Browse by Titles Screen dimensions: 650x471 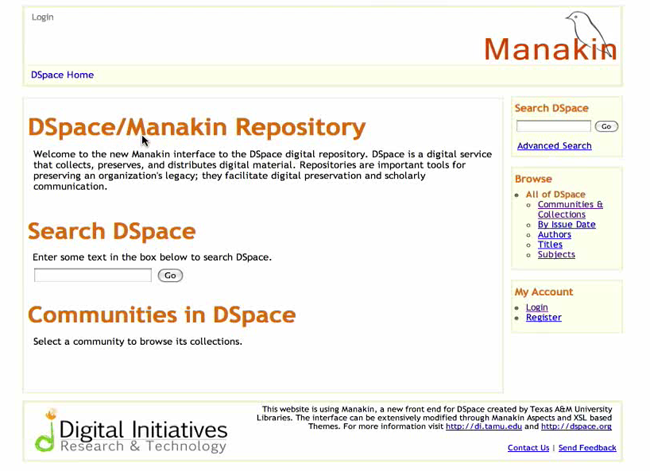coord(550,244)
